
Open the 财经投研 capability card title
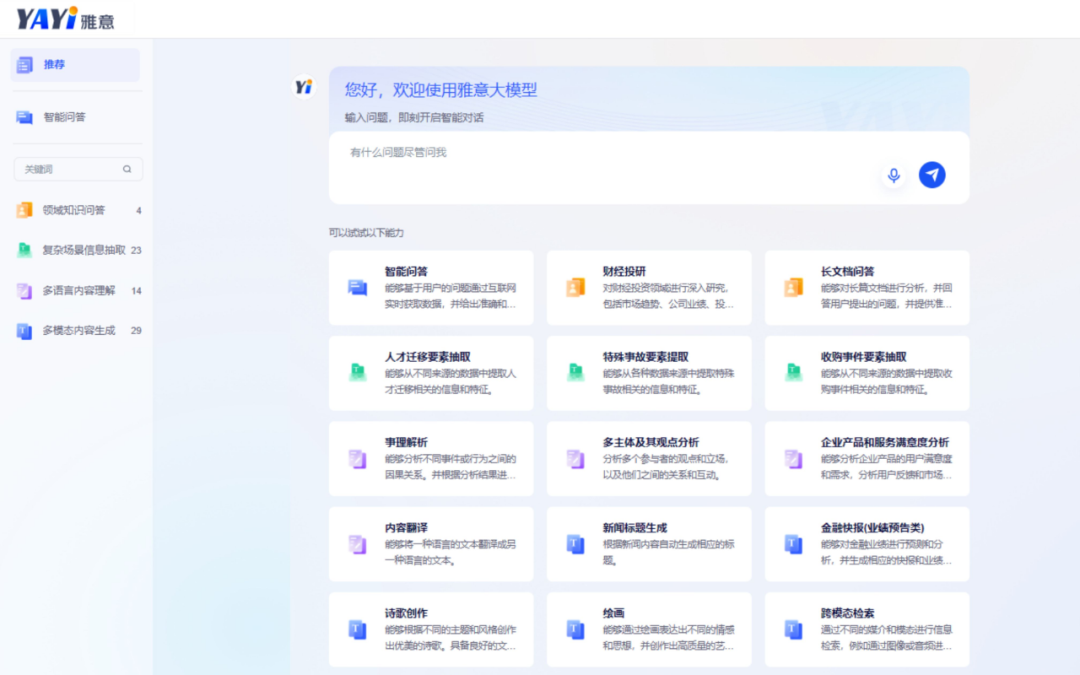click(624, 271)
